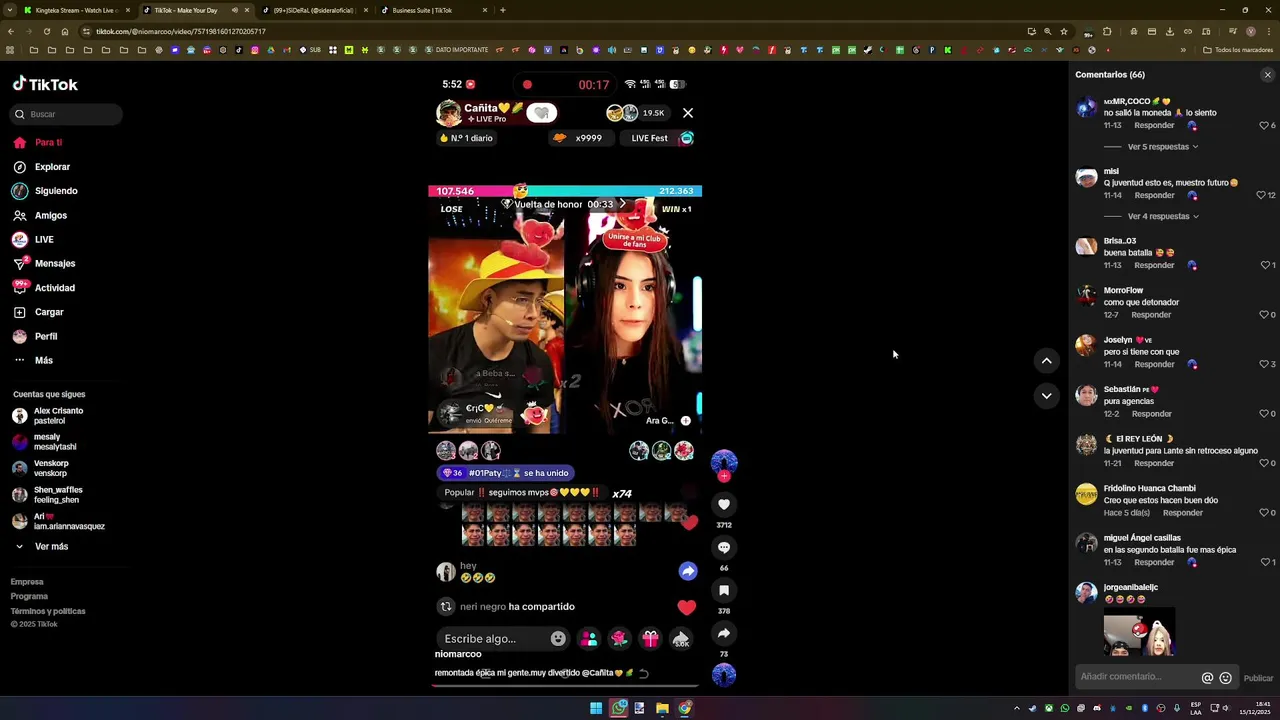Reply to Fridolino Huanca Chambi's comment
1280x720 pixels.
(1183, 513)
